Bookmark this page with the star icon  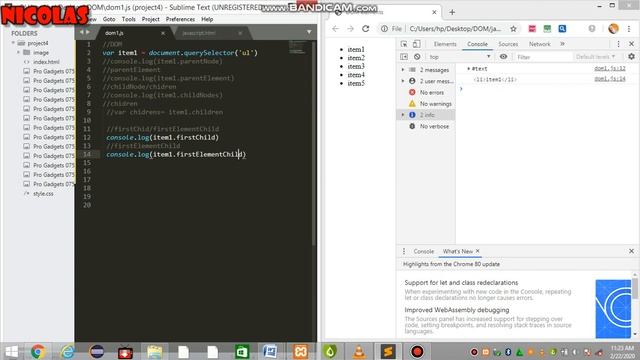coord(513,29)
